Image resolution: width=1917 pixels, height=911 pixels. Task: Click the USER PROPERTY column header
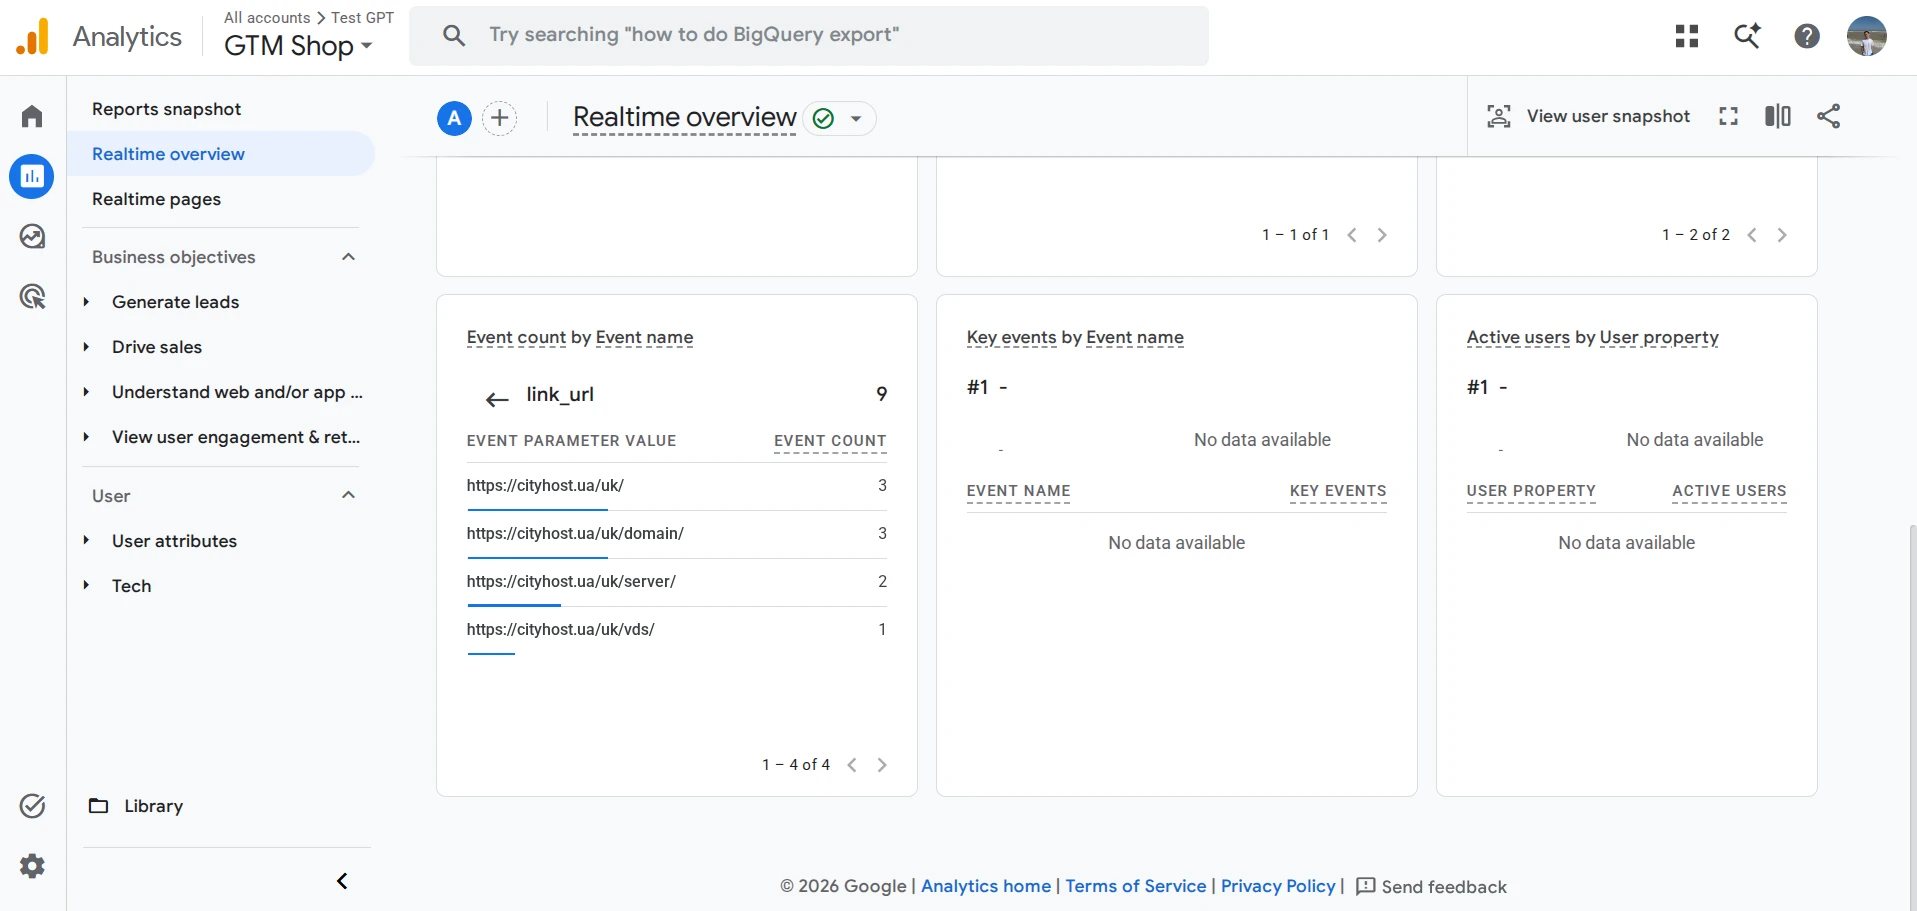tap(1531, 491)
